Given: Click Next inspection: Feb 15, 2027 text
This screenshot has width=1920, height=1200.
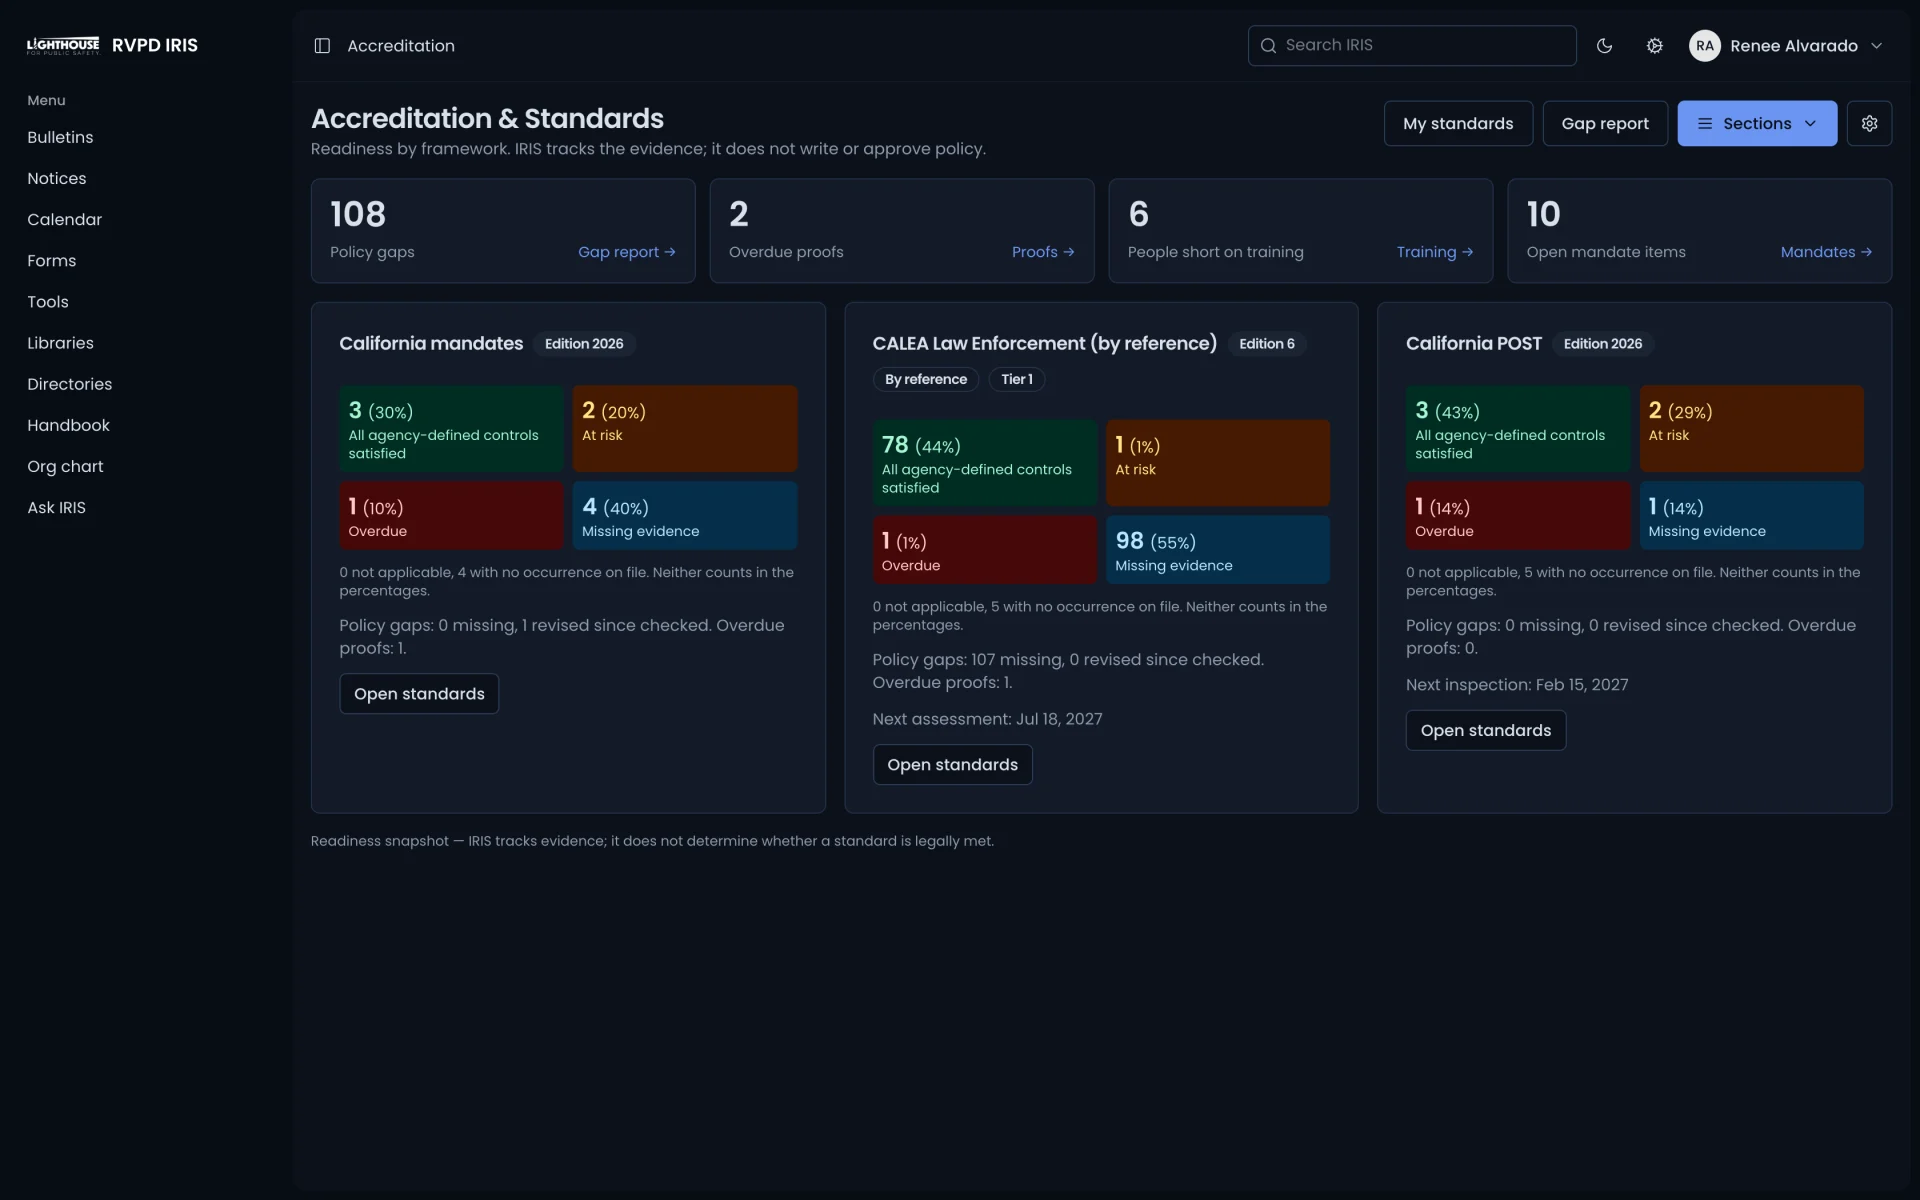Looking at the screenshot, I should 1517,685.
